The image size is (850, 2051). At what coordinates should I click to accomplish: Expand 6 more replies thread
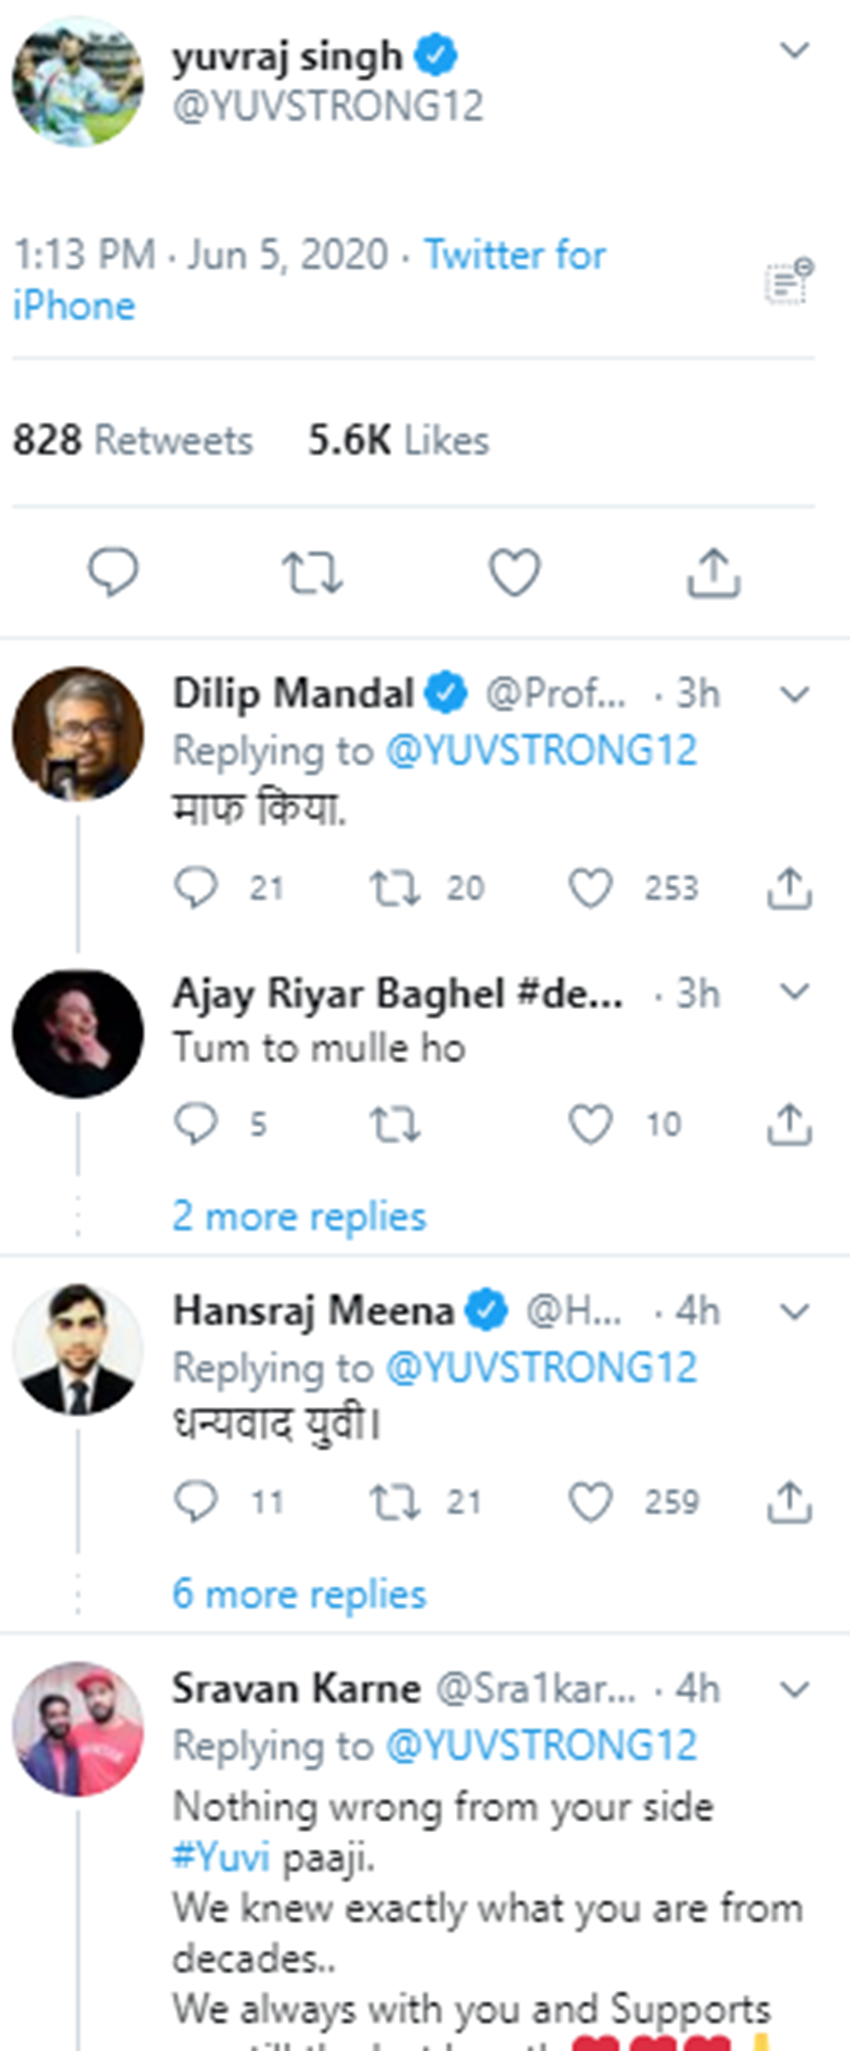point(299,1594)
